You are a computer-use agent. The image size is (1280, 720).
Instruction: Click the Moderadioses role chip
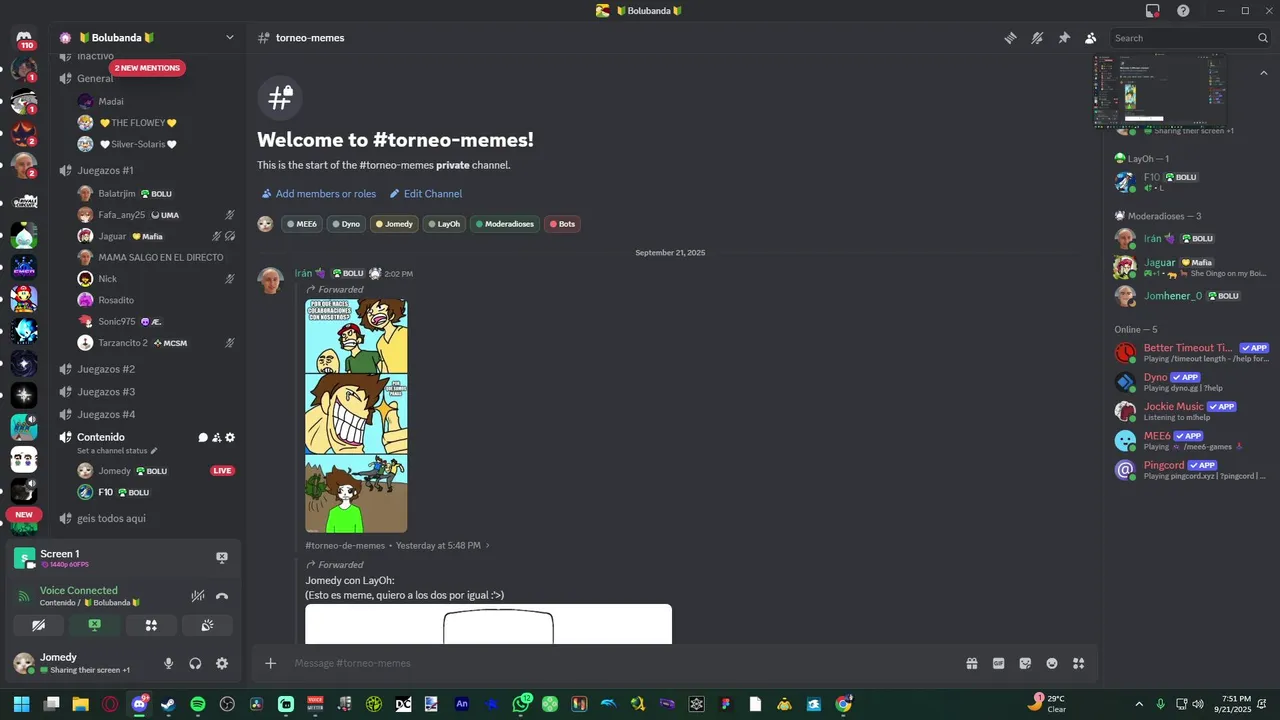(504, 224)
